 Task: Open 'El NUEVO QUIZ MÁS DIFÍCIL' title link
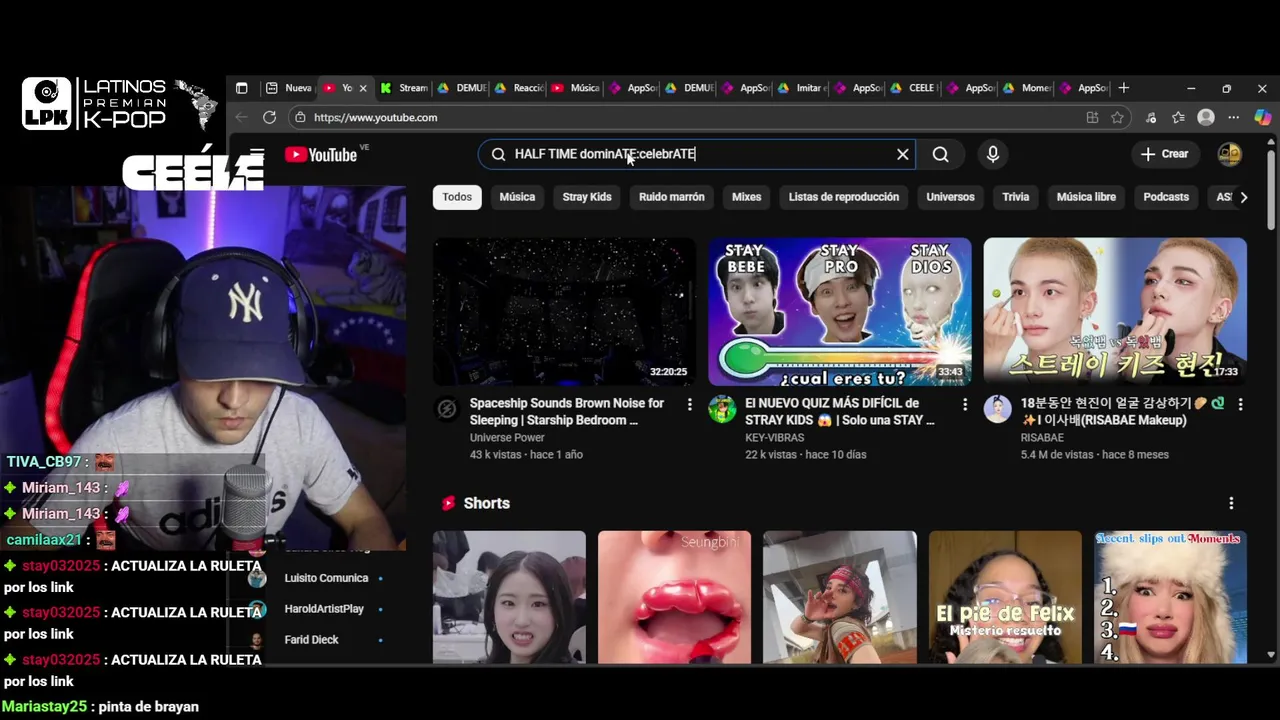[x=840, y=411]
